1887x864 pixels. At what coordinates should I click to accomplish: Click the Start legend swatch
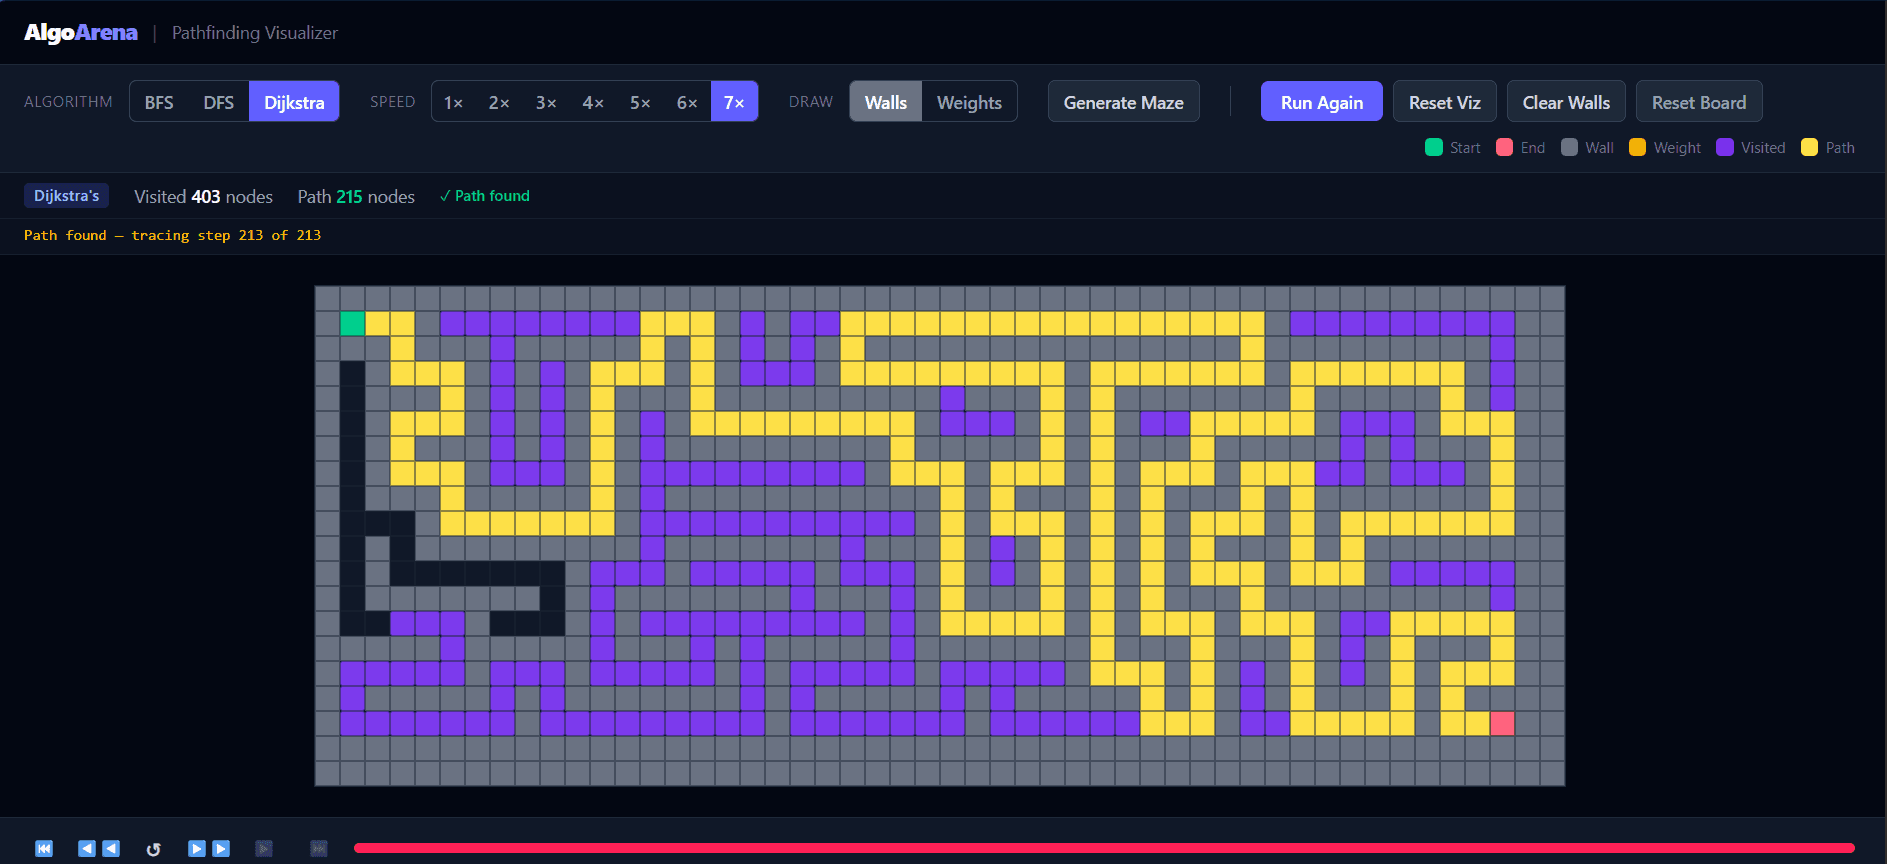coord(1434,147)
